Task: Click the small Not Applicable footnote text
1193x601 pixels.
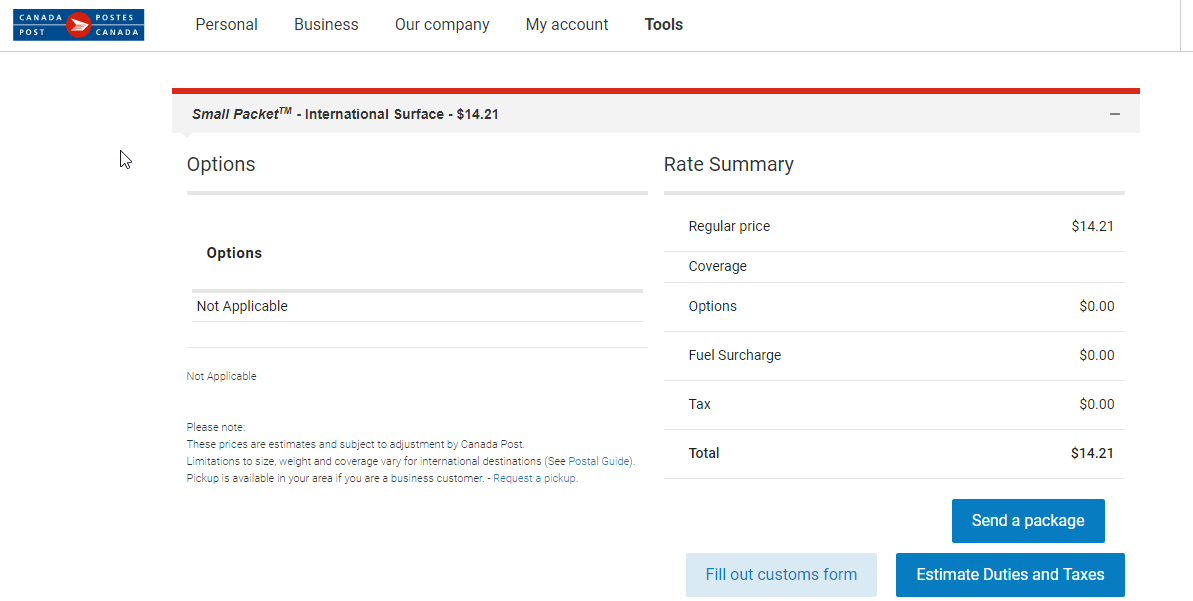Action: point(221,376)
